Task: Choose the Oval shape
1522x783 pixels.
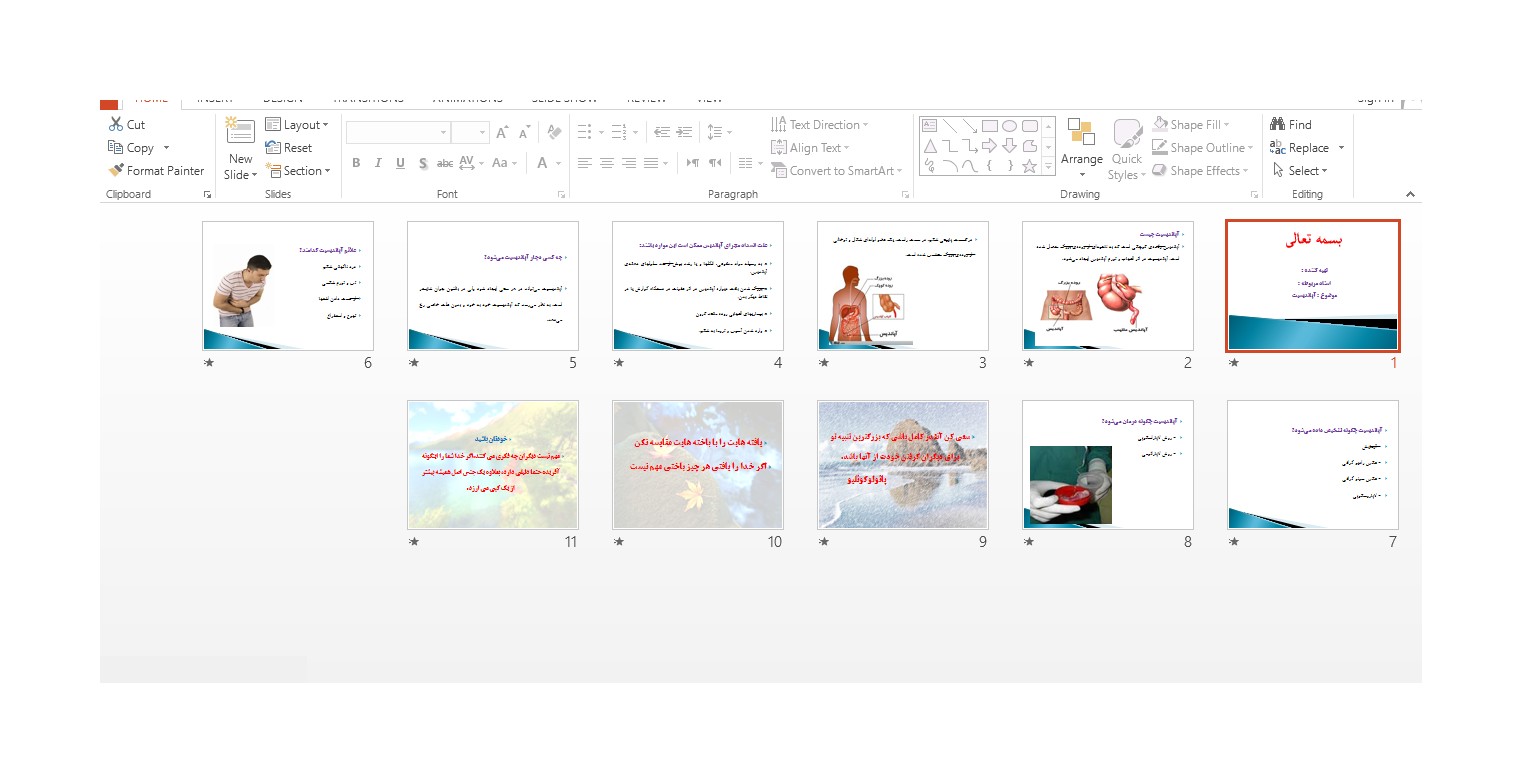Action: click(1010, 126)
